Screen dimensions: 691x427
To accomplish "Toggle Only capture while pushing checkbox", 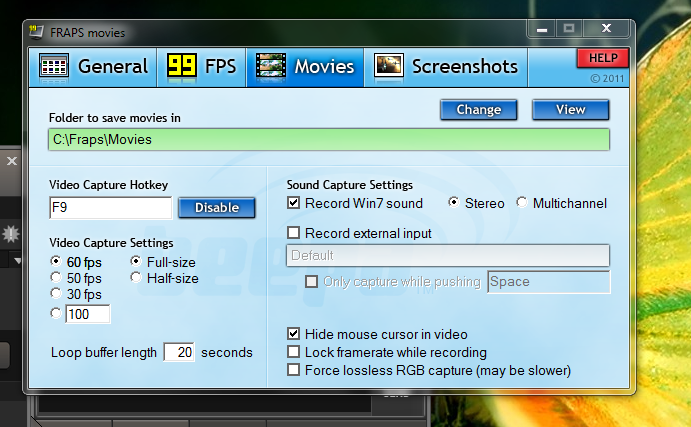I will pyautogui.click(x=312, y=281).
